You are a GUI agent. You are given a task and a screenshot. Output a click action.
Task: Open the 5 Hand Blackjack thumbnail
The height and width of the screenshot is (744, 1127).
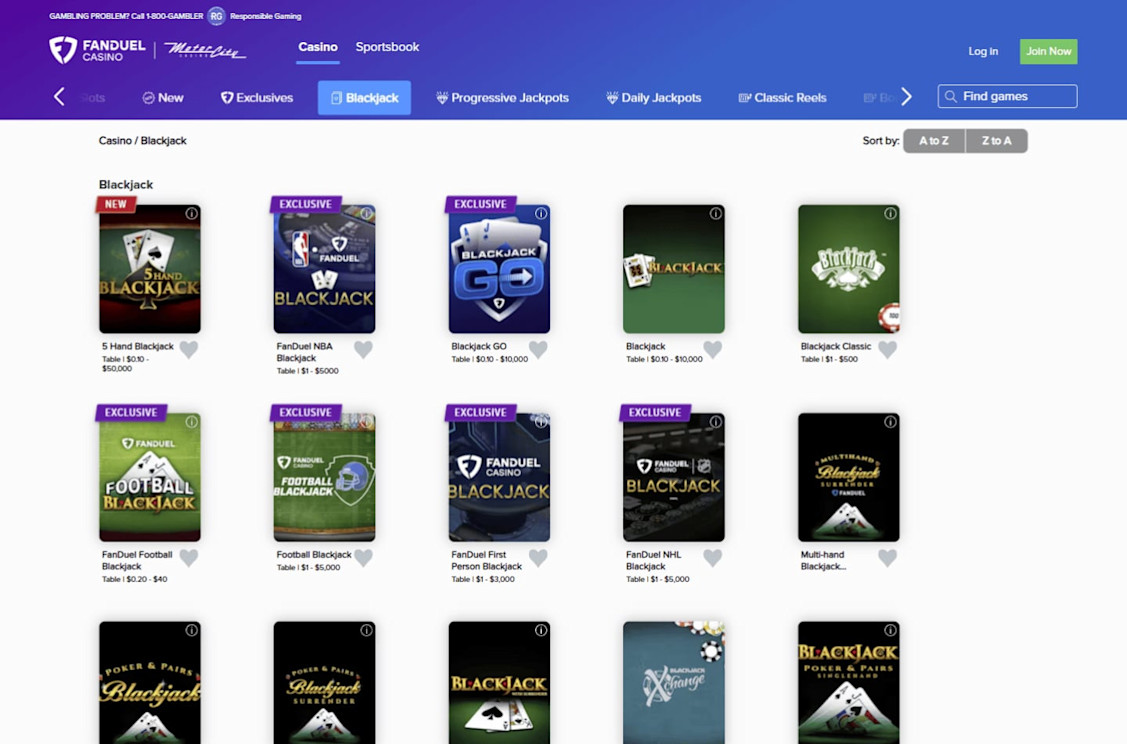click(150, 269)
